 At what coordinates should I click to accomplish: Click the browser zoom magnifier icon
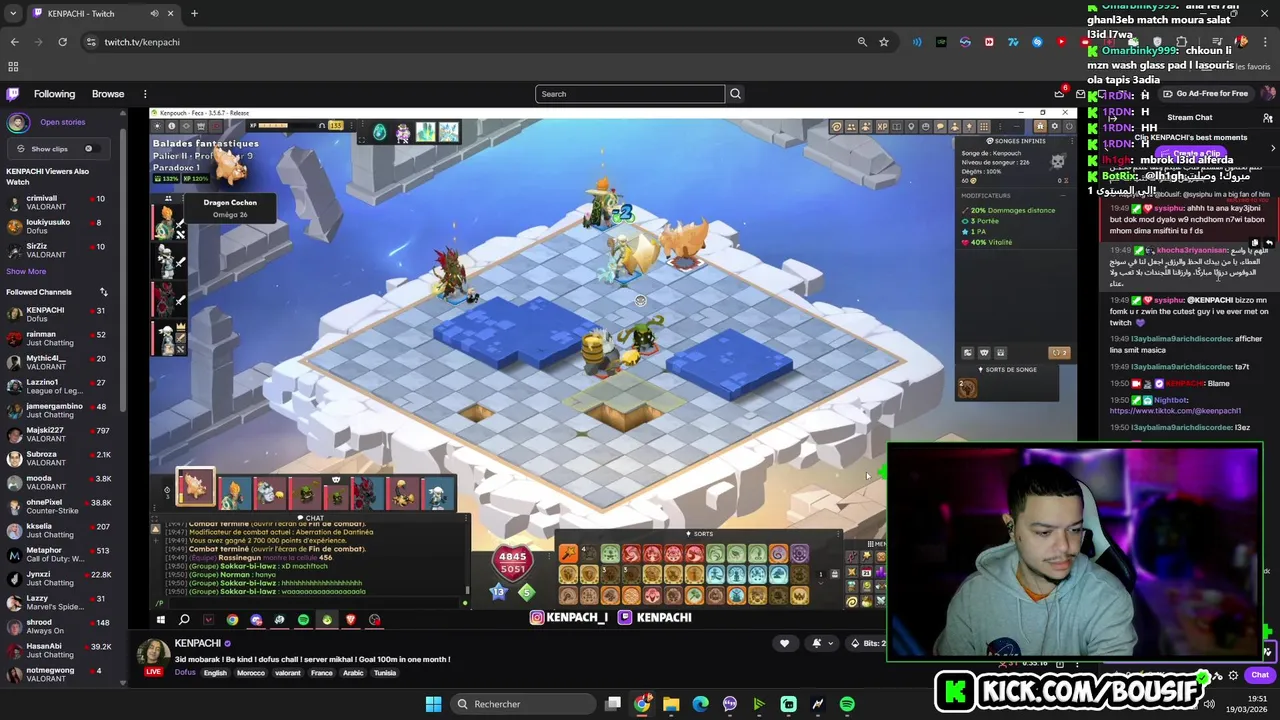point(862,42)
